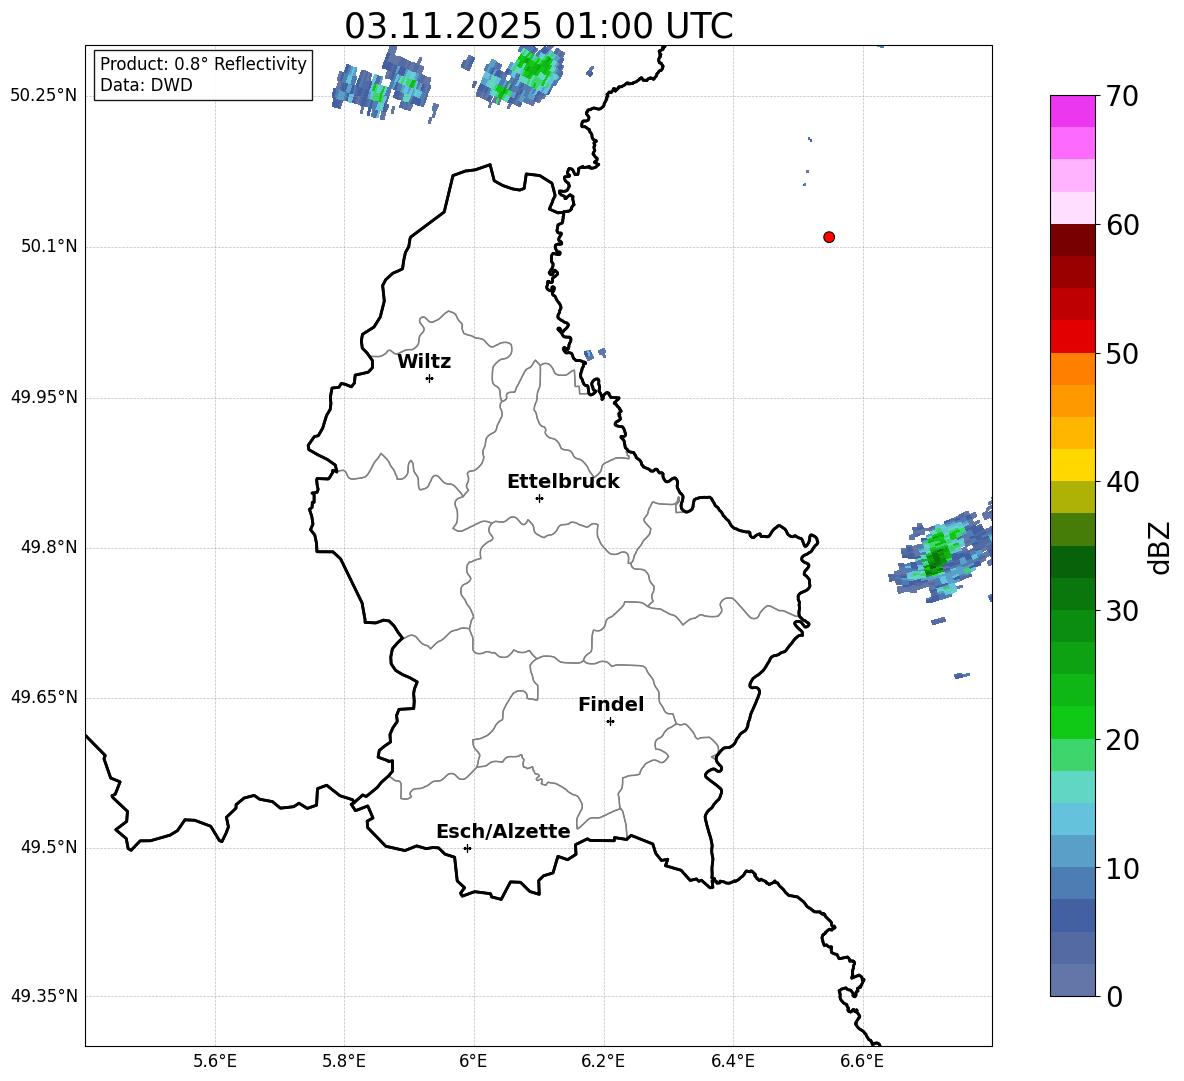The image size is (1184, 1081).
Task: Click the 60 value on colorbar
Action: pos(1122,225)
